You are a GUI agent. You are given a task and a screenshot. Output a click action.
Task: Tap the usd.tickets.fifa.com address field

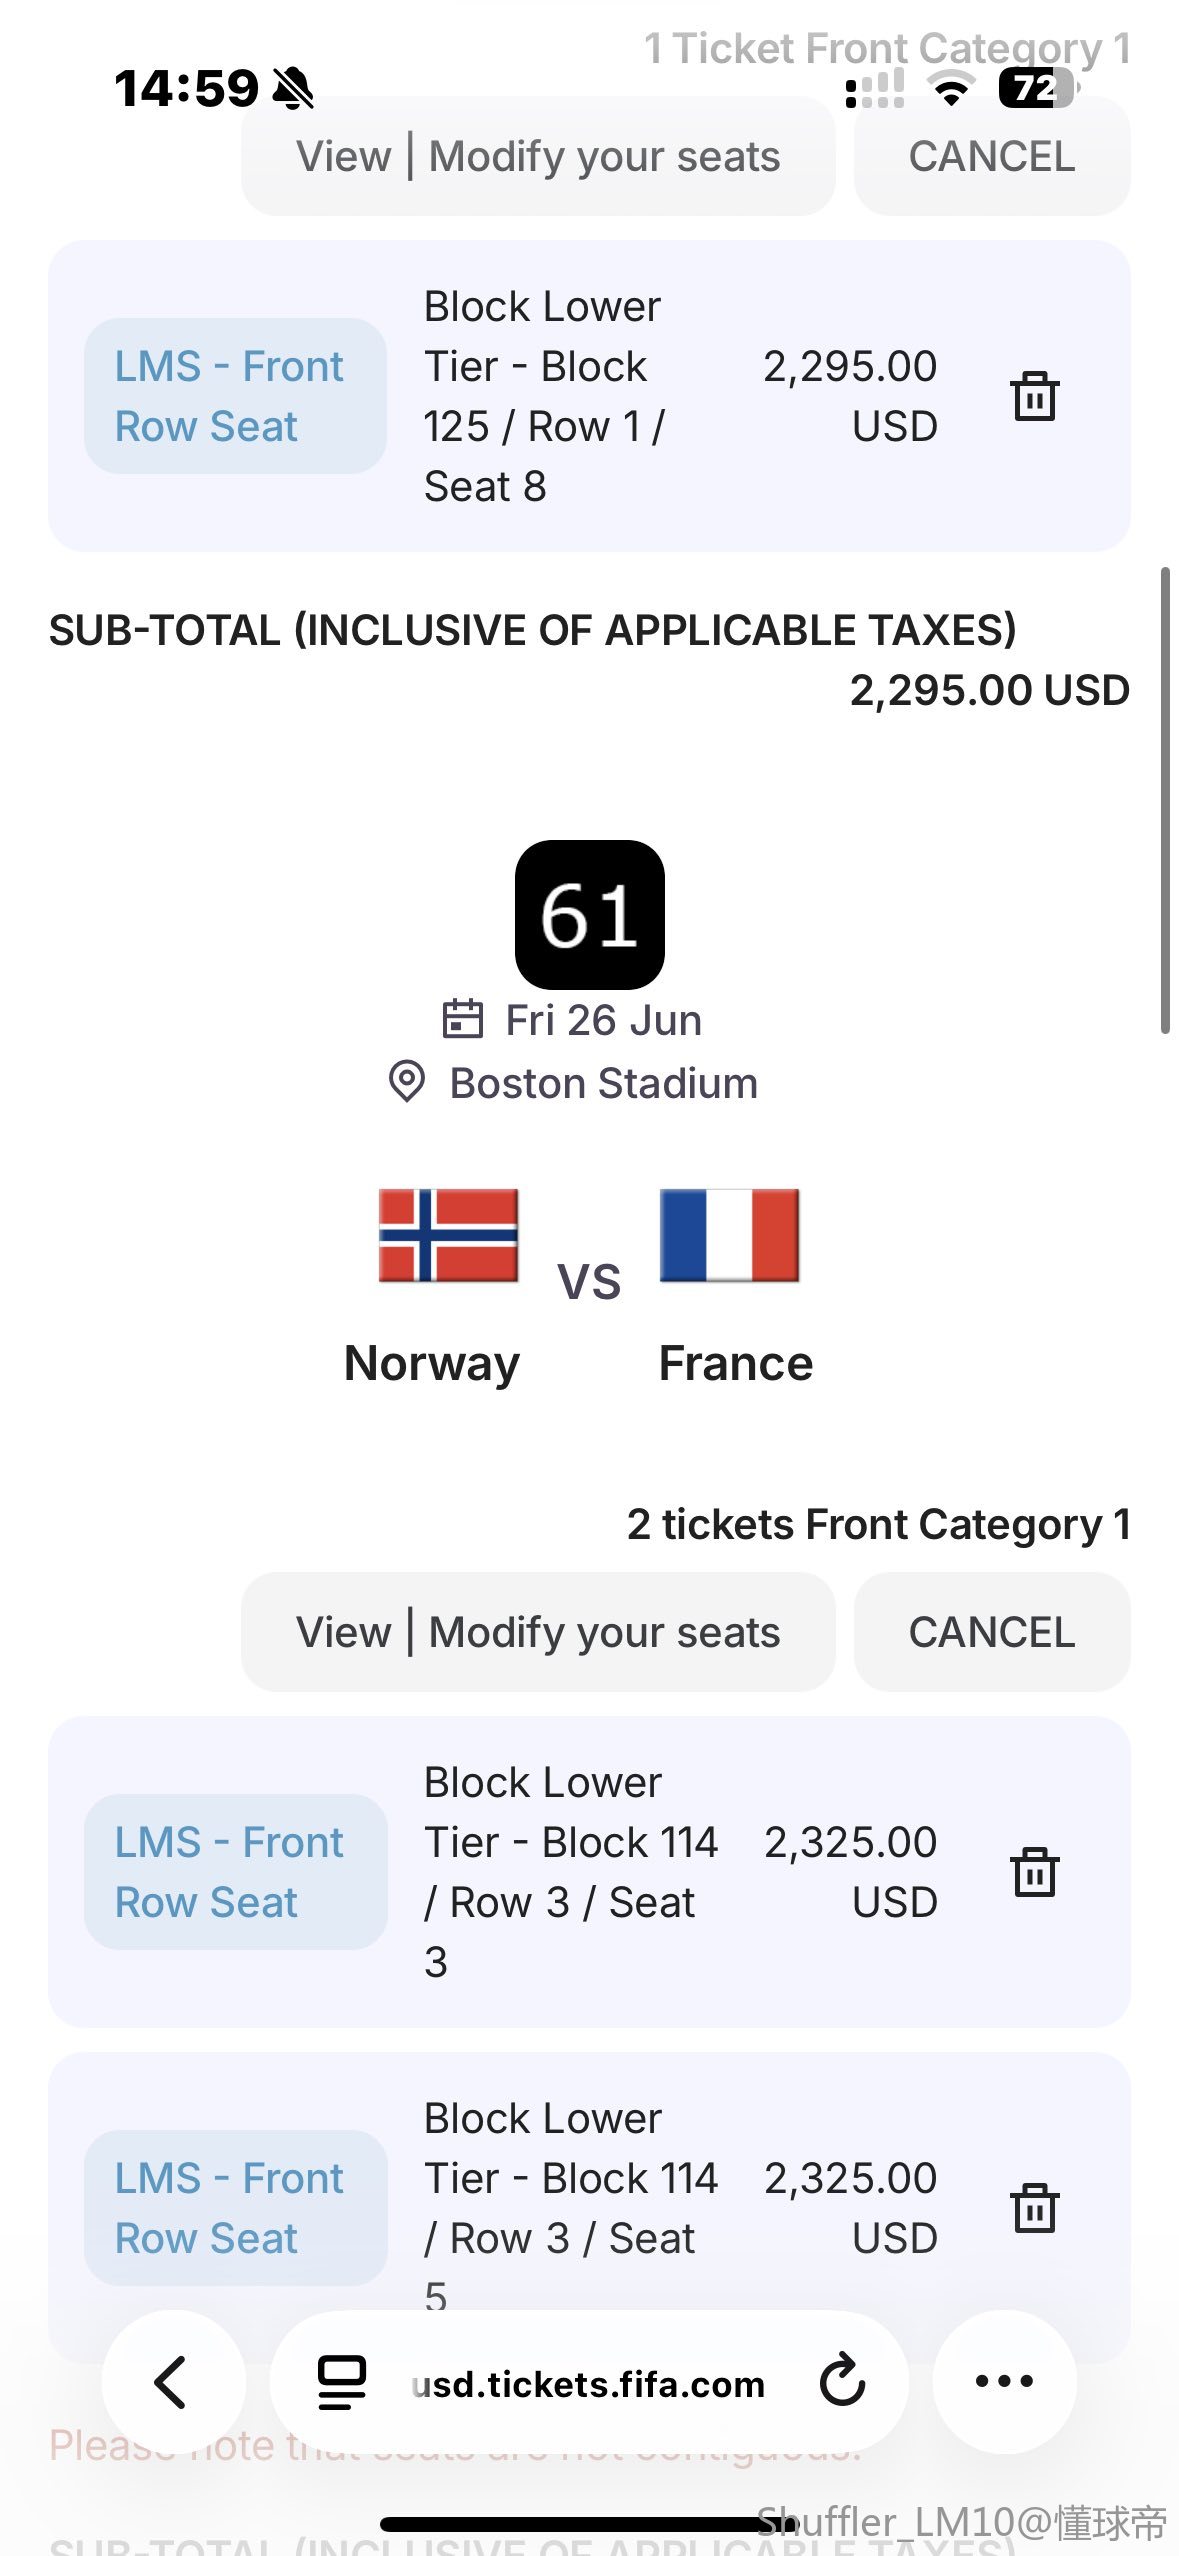588,2384
